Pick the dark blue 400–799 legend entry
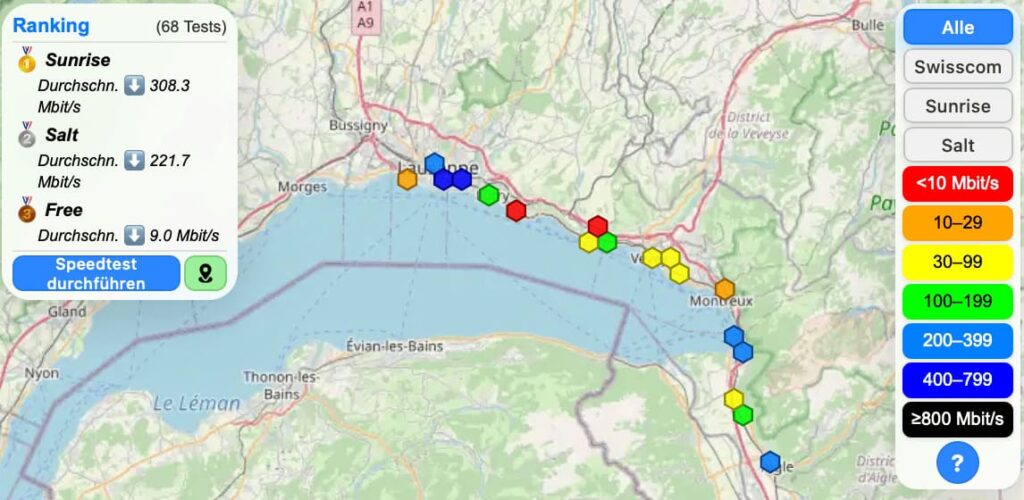 click(957, 379)
